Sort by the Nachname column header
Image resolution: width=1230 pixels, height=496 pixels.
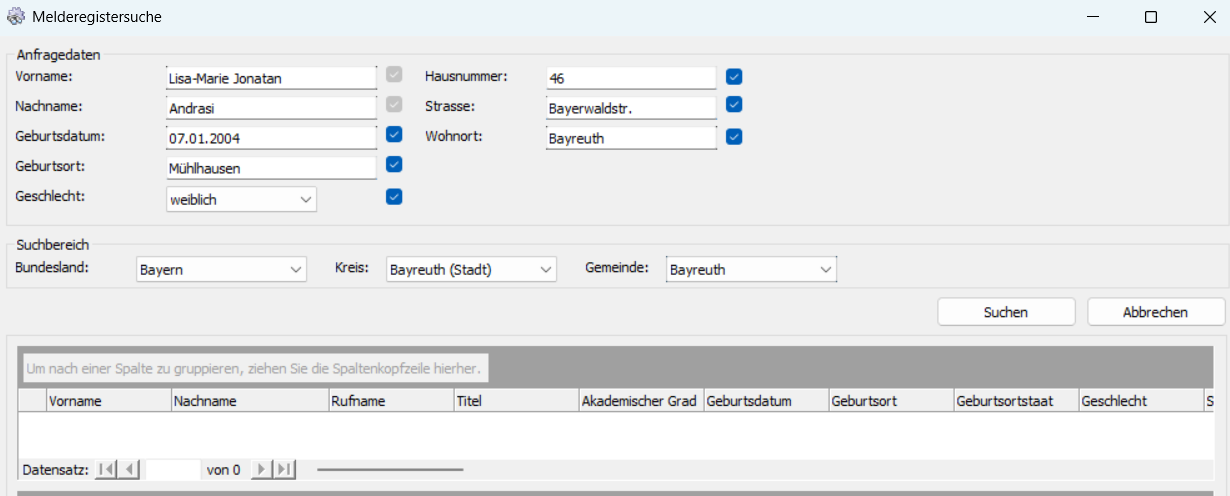pos(250,401)
